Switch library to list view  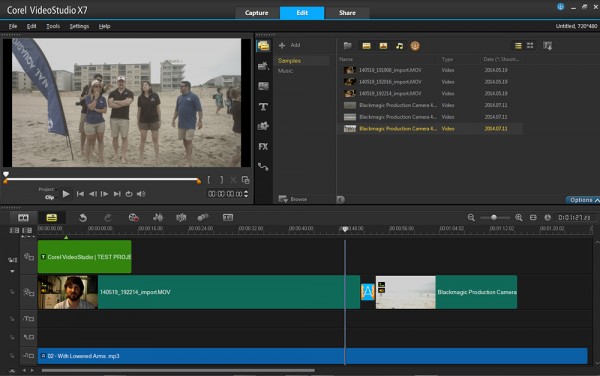[518, 46]
